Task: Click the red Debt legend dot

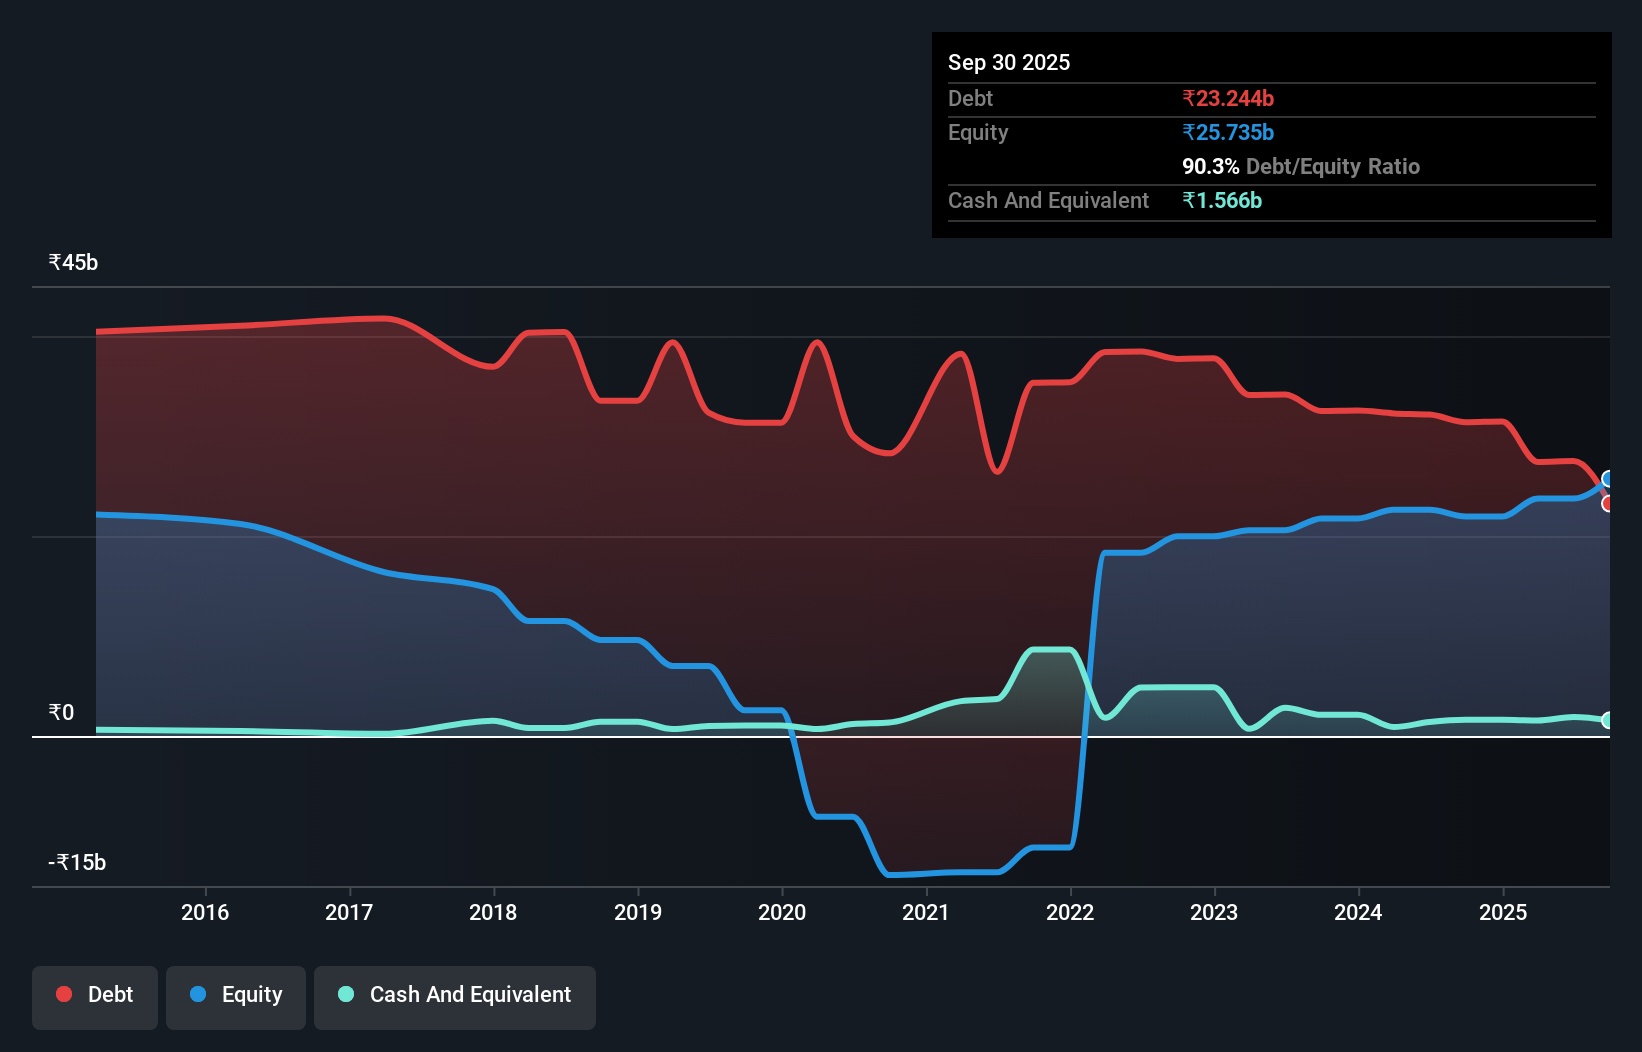Action: pos(63,994)
